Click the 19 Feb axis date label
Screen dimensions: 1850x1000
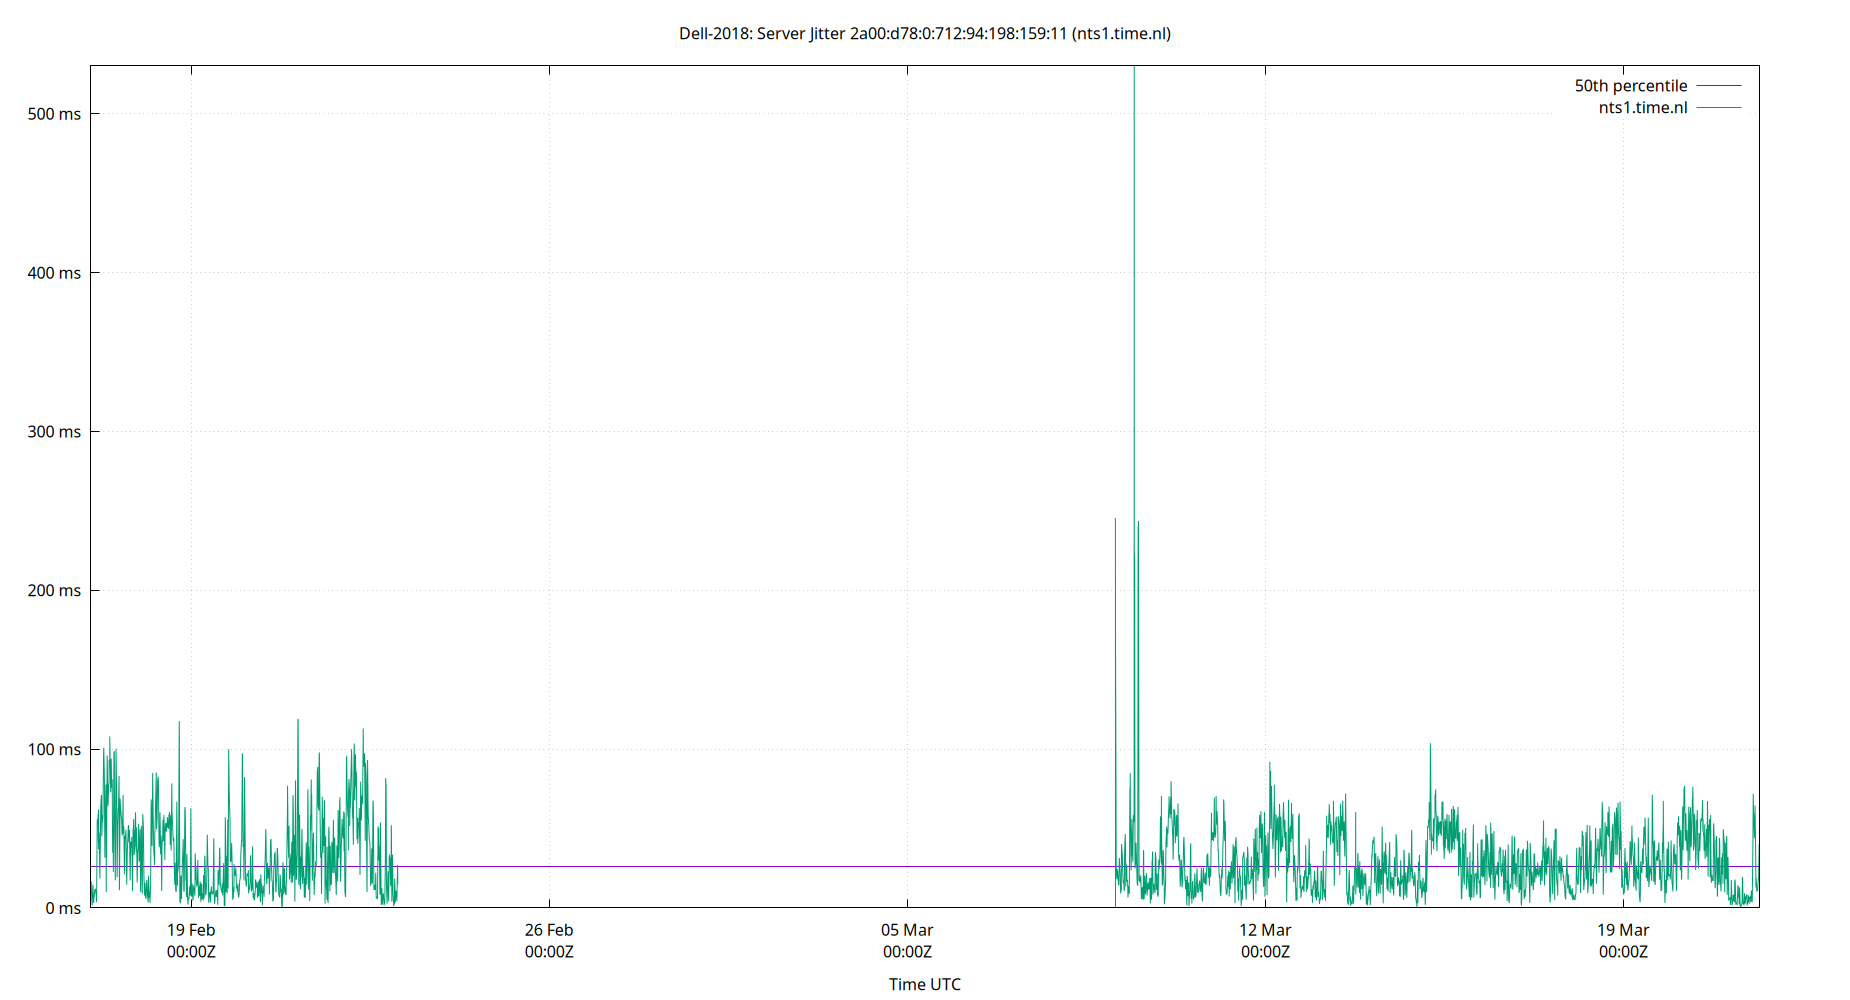190,930
